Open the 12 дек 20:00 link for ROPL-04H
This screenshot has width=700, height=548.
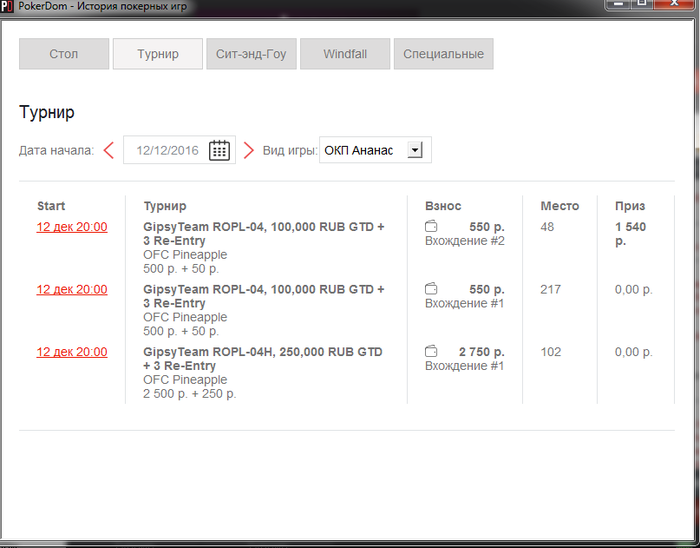pos(72,352)
